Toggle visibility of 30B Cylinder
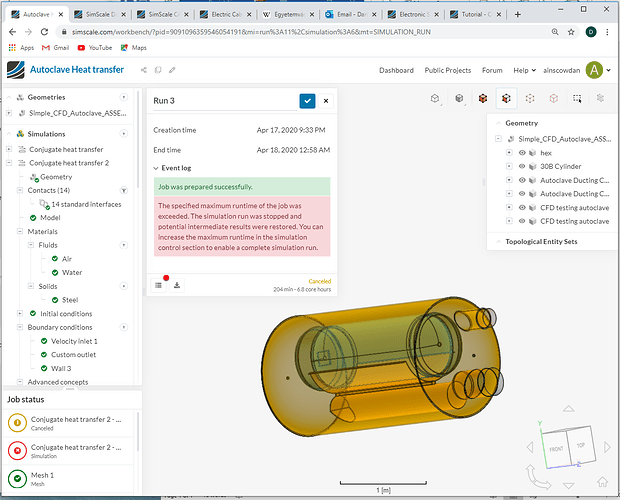Viewport: 620px width, 500px height. [521, 166]
